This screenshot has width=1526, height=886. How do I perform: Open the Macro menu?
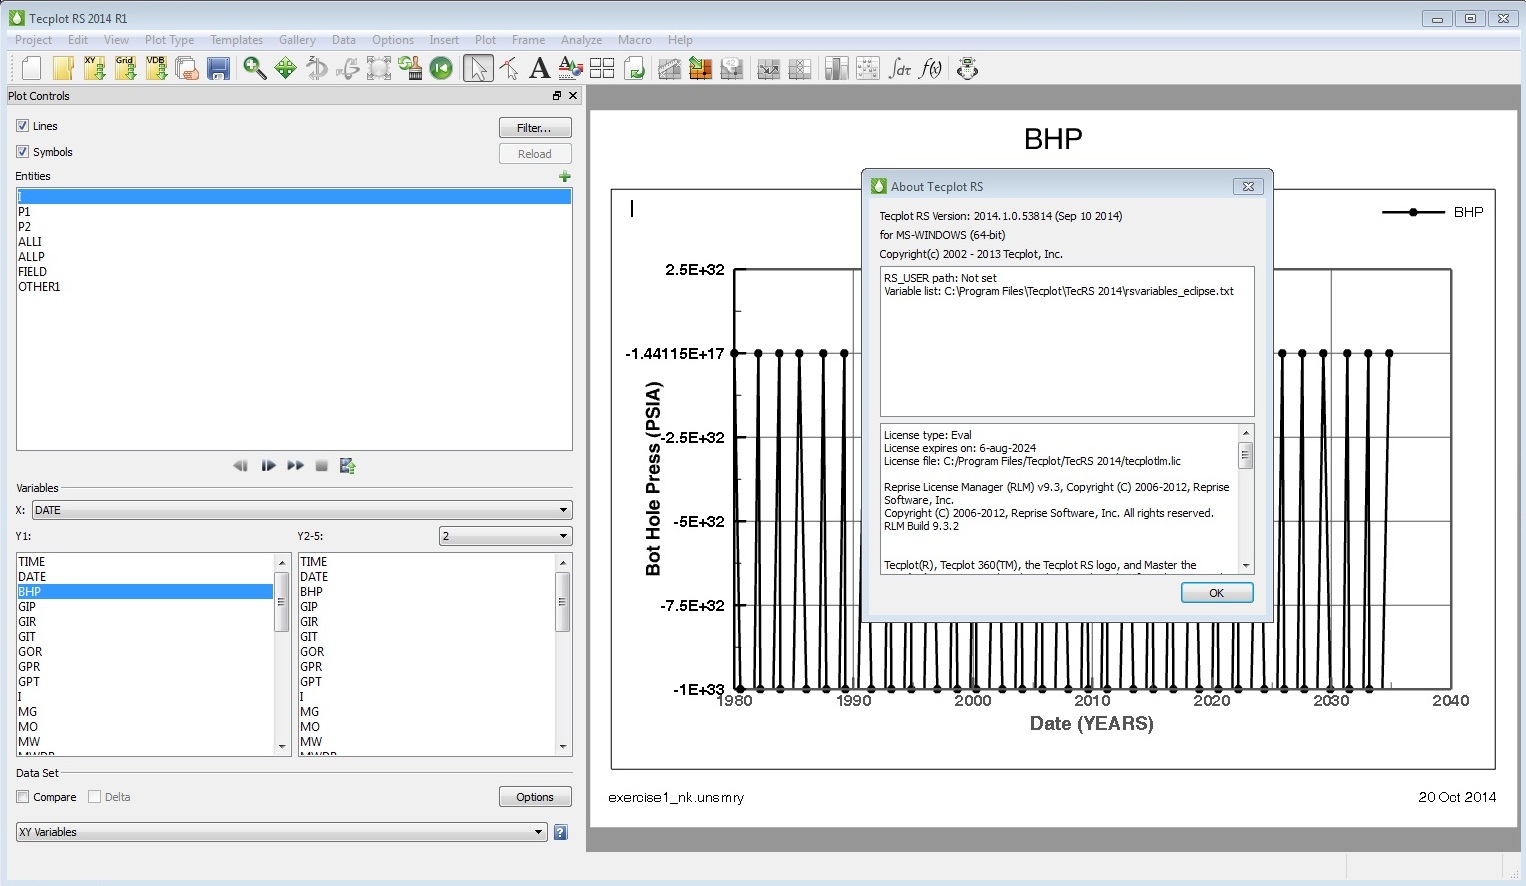click(634, 40)
